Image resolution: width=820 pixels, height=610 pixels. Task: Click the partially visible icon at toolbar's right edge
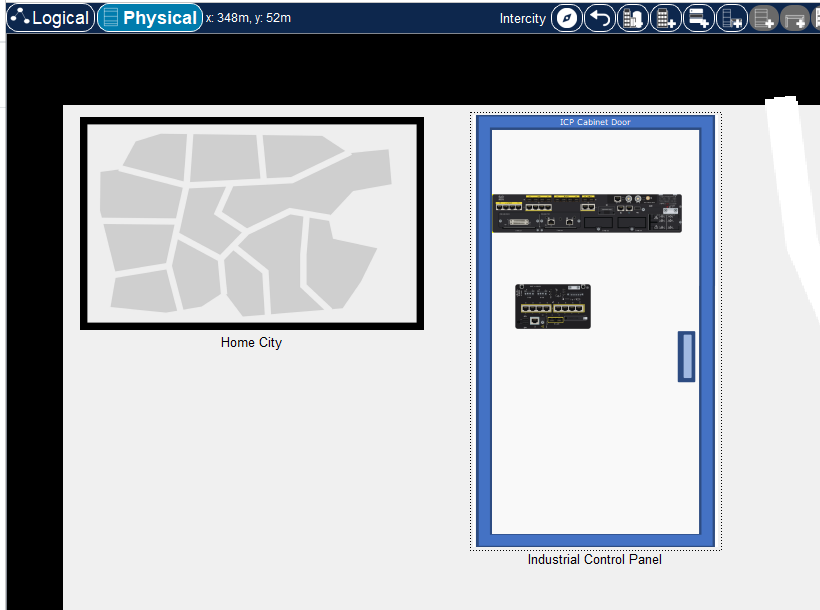coord(813,18)
